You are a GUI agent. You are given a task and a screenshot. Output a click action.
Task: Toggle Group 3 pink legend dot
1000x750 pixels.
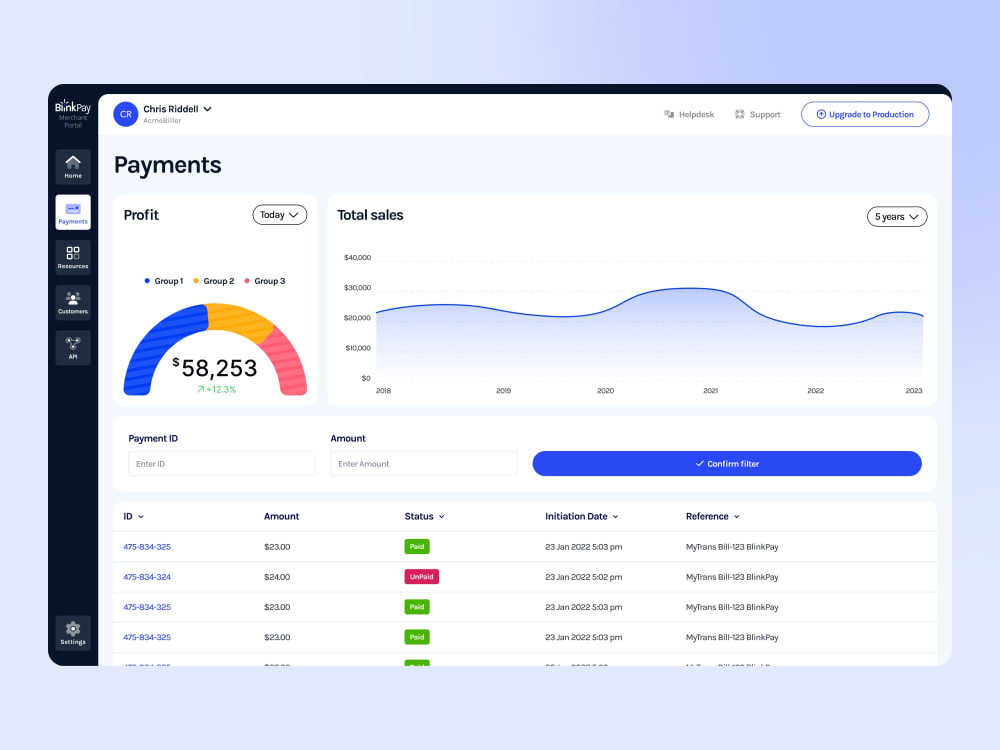click(247, 281)
